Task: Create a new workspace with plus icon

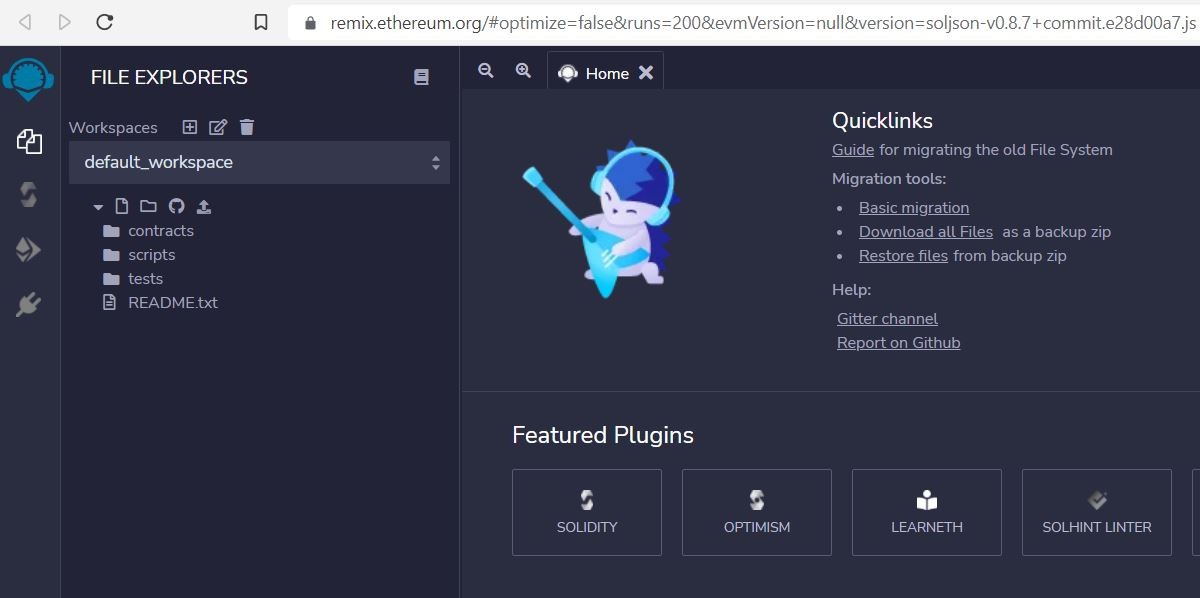Action: [190, 127]
